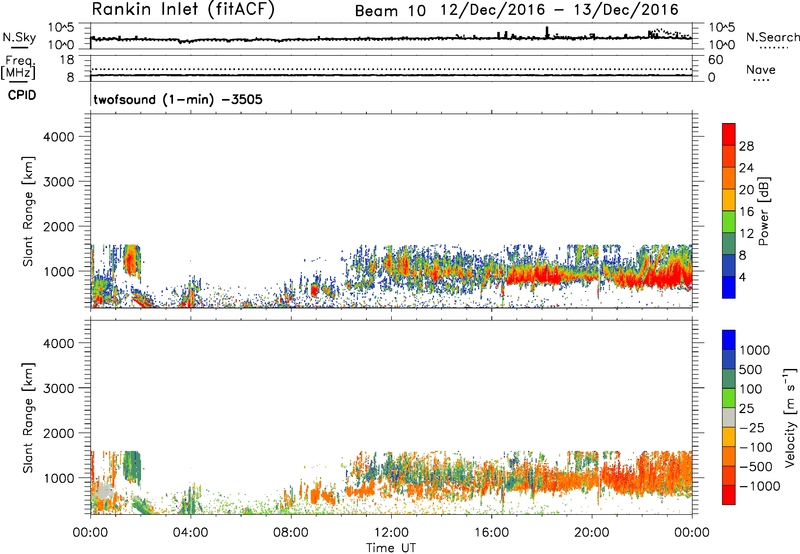The height and width of the screenshot is (554, 800).
Task: Click the gray −25 to 25 Velocity colorbar segment
Action: [x=729, y=417]
